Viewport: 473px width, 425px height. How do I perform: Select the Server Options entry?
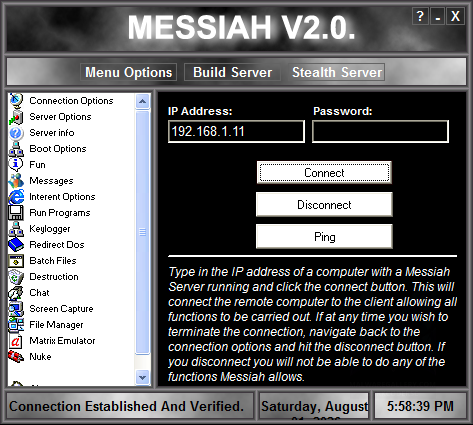click(60, 117)
